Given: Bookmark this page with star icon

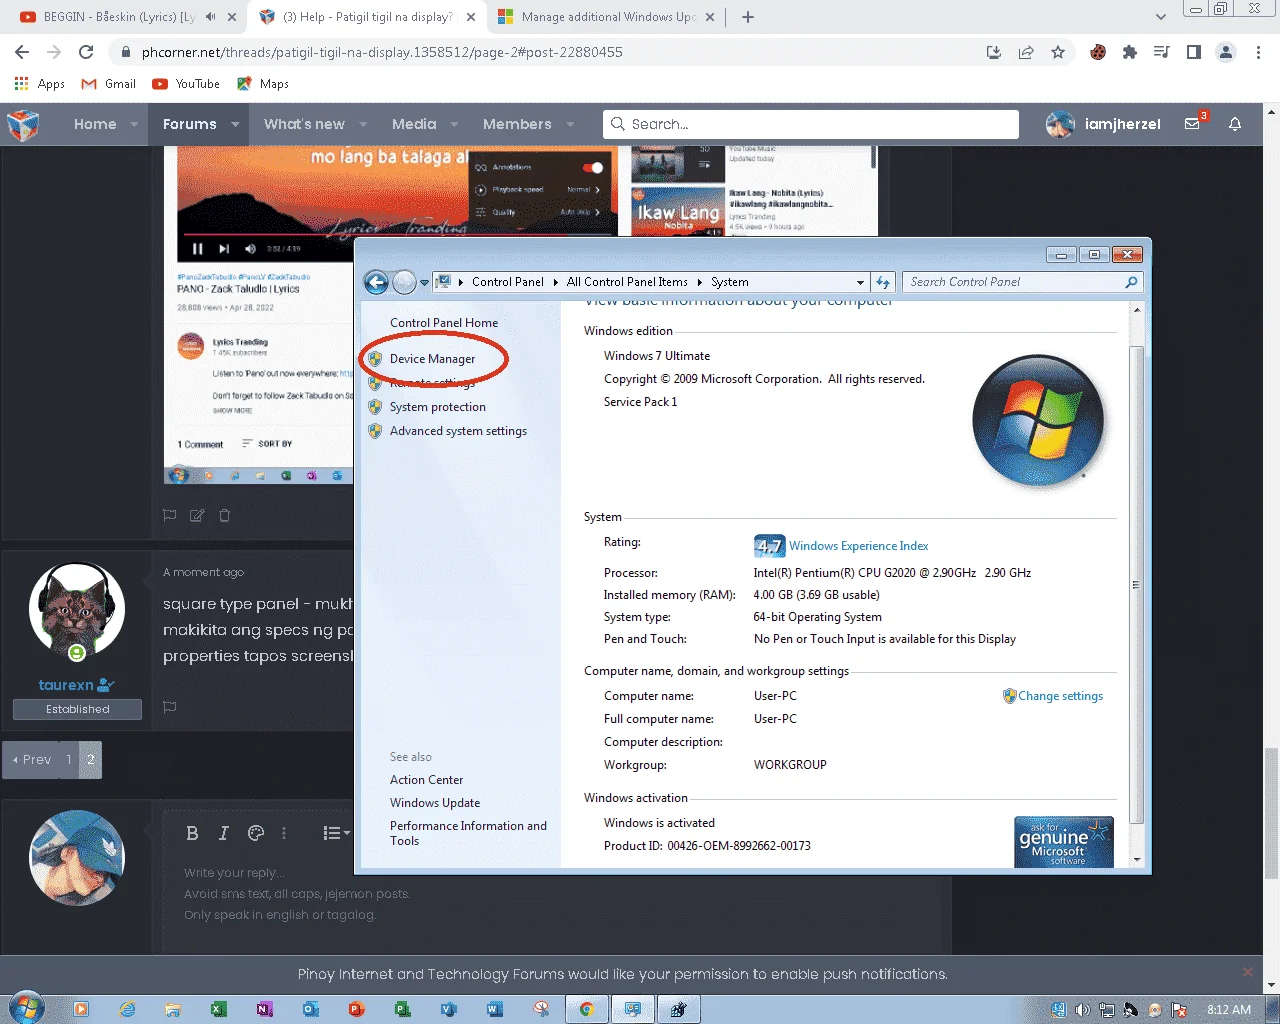Looking at the screenshot, I should 1058,52.
